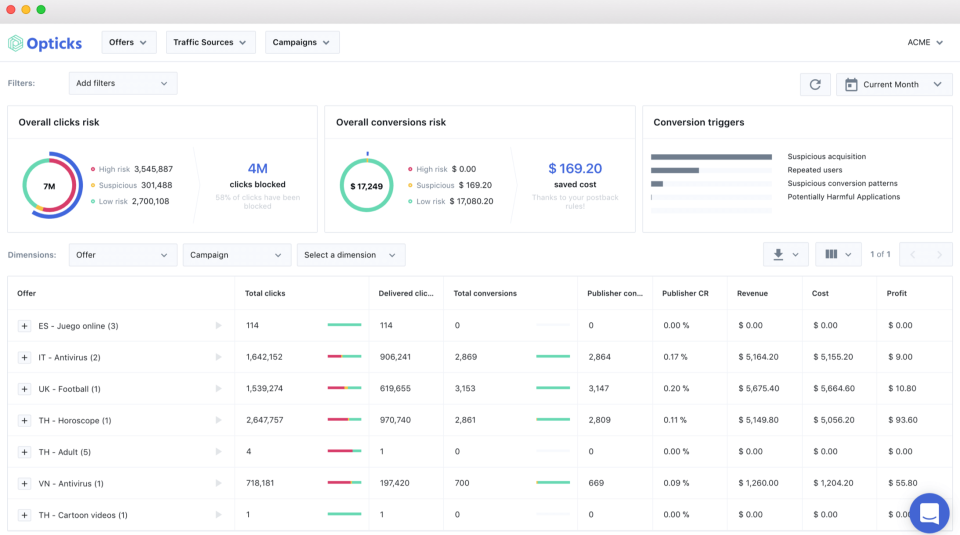Image resolution: width=960 pixels, height=535 pixels.
Task: Click the refresh data icon
Action: (815, 85)
